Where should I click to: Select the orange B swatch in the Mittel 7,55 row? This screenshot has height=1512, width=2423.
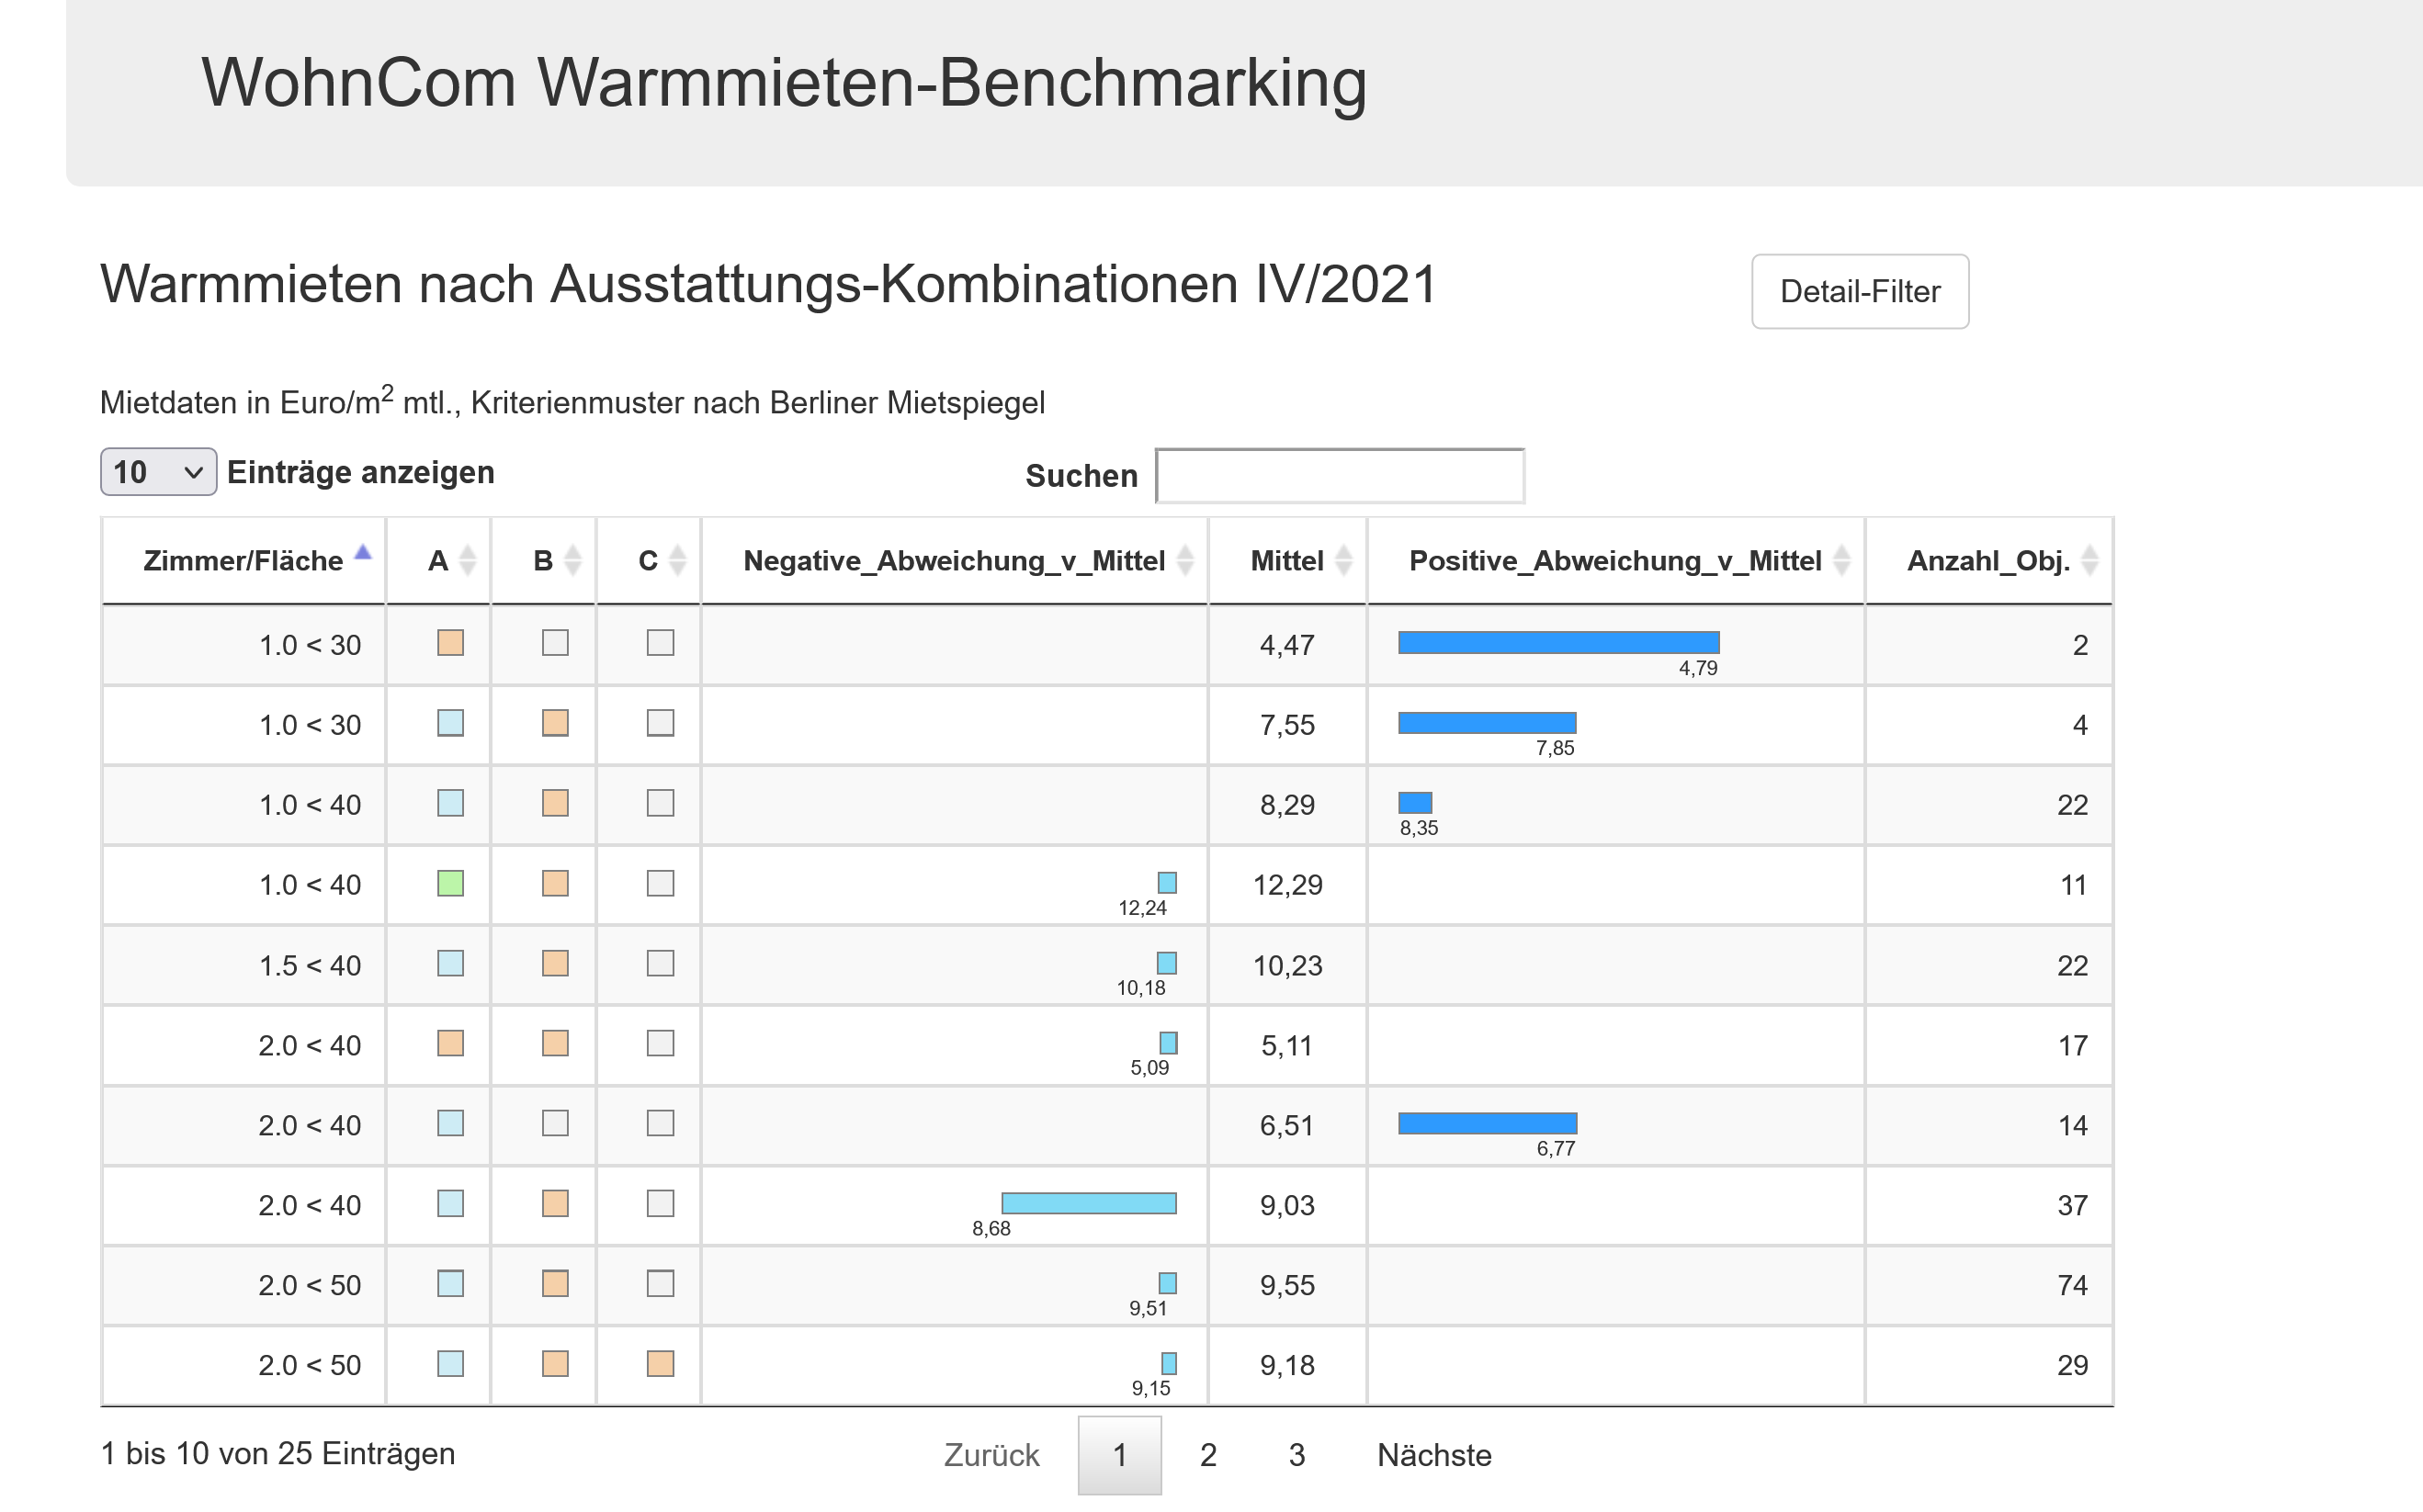pos(556,723)
